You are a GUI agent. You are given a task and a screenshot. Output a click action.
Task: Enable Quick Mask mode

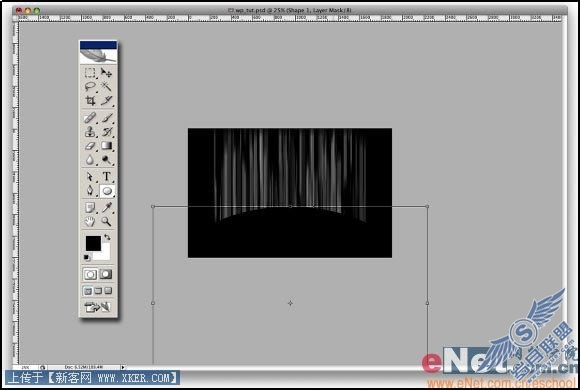(106, 274)
